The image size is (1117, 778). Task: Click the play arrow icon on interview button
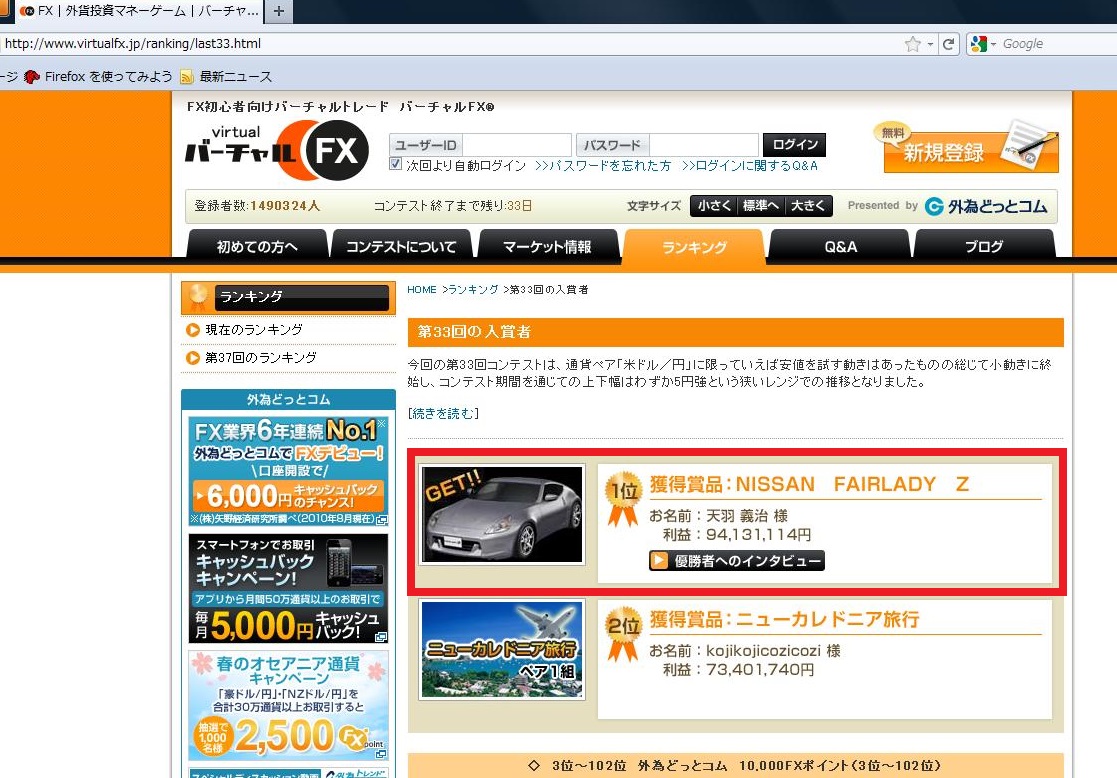pyautogui.click(x=659, y=561)
